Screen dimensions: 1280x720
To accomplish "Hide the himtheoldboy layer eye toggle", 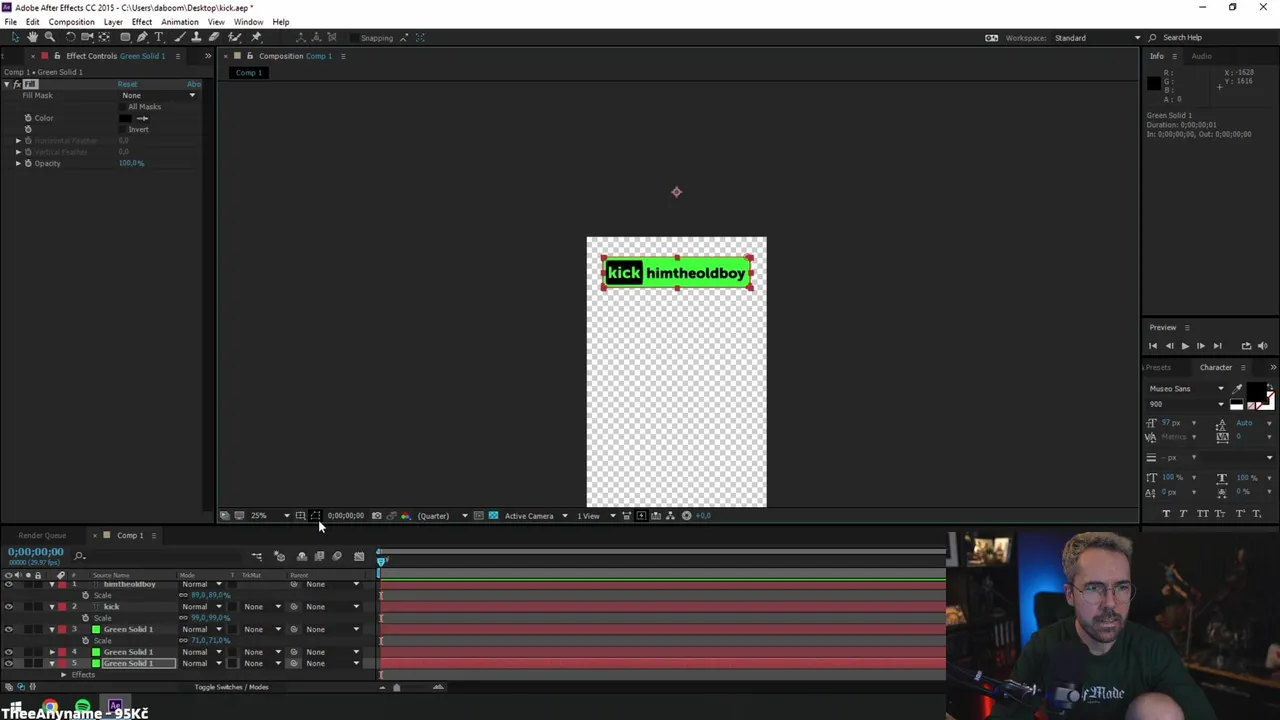I will [9, 584].
